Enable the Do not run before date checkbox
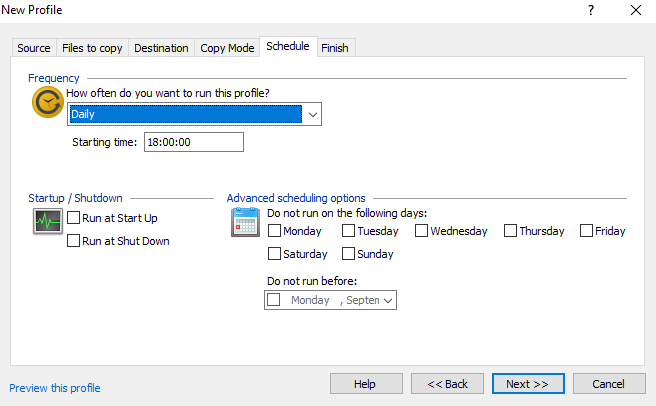The image size is (656, 406). [x=275, y=299]
